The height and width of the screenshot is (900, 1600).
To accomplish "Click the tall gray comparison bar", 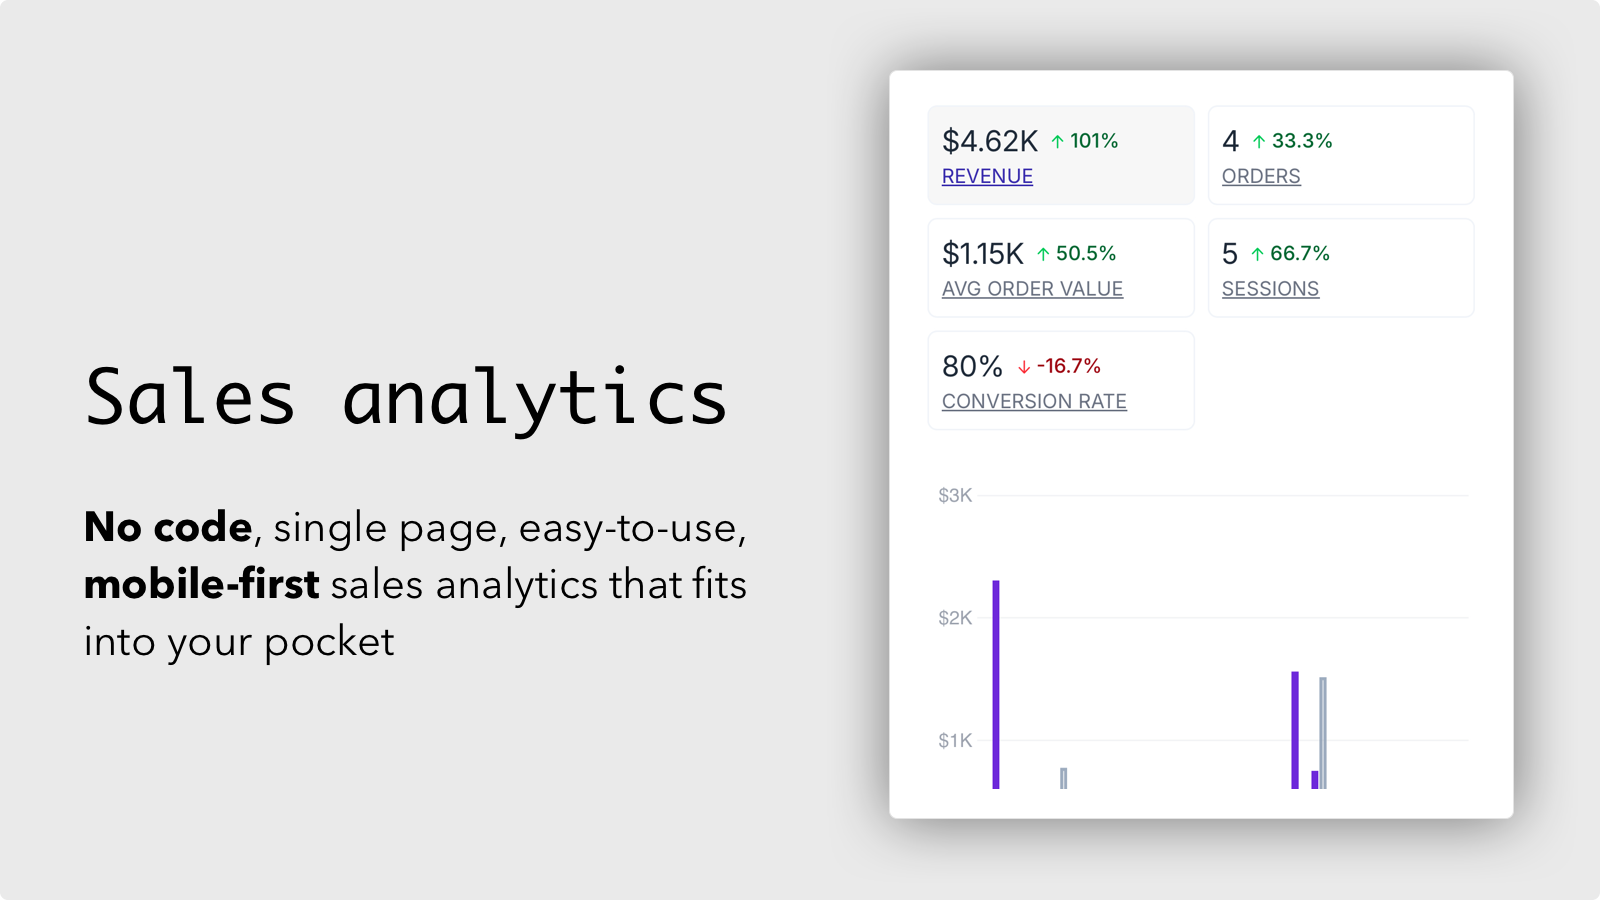I will click(1323, 733).
